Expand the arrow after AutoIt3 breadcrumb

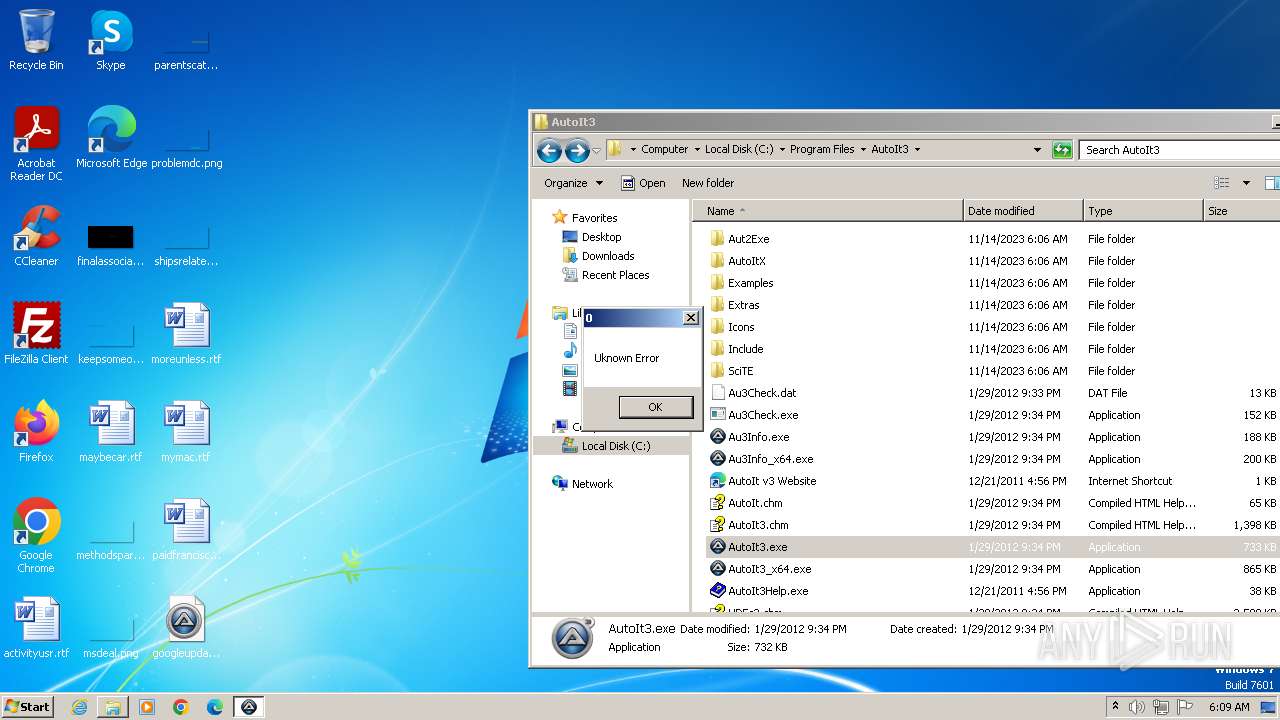[917, 150]
